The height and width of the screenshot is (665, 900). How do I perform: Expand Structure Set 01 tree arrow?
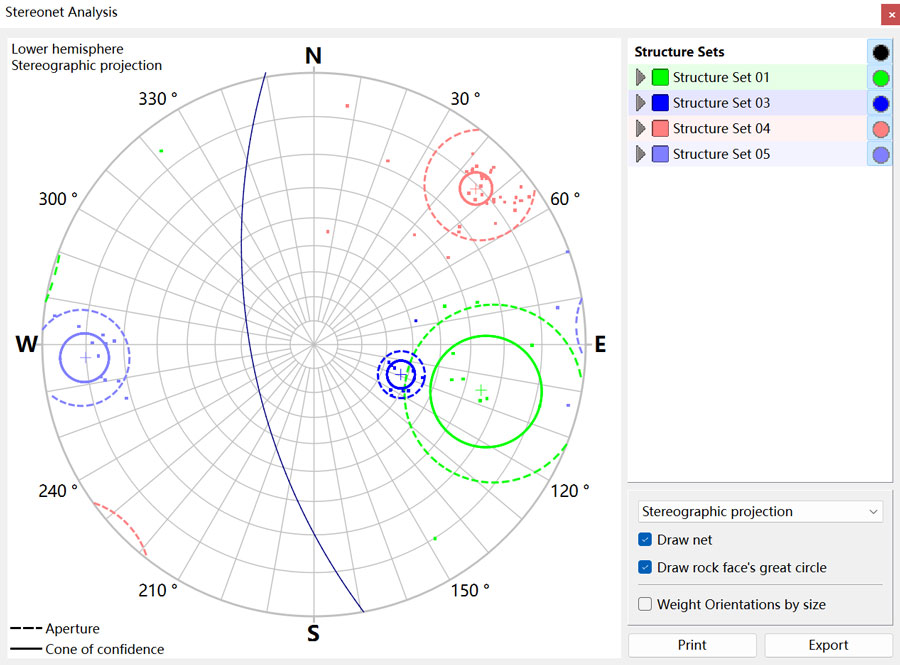(641, 77)
